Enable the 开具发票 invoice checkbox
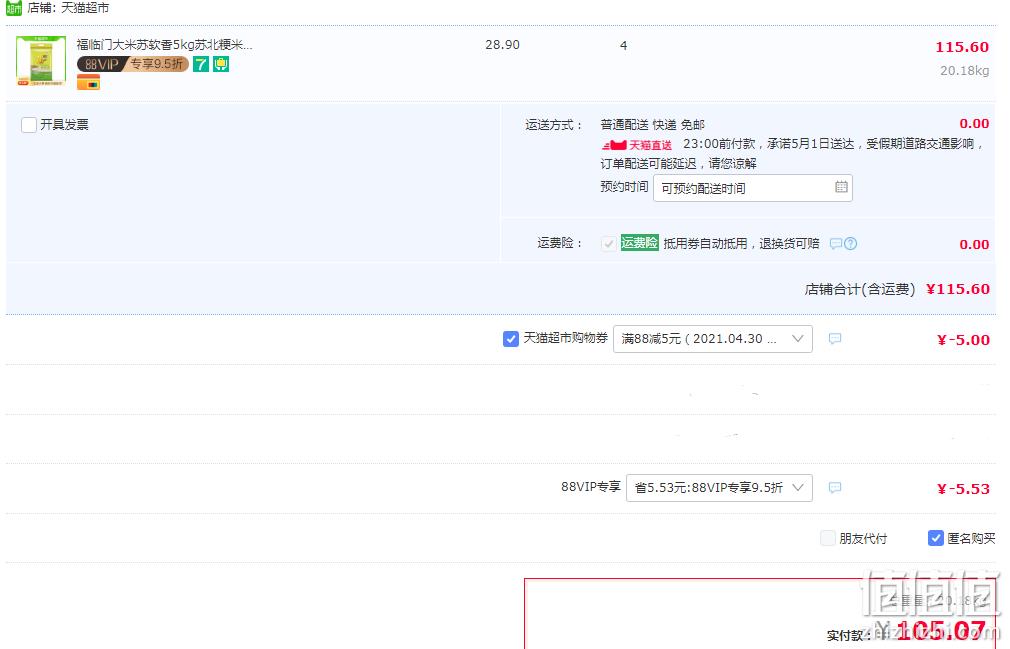 28,125
